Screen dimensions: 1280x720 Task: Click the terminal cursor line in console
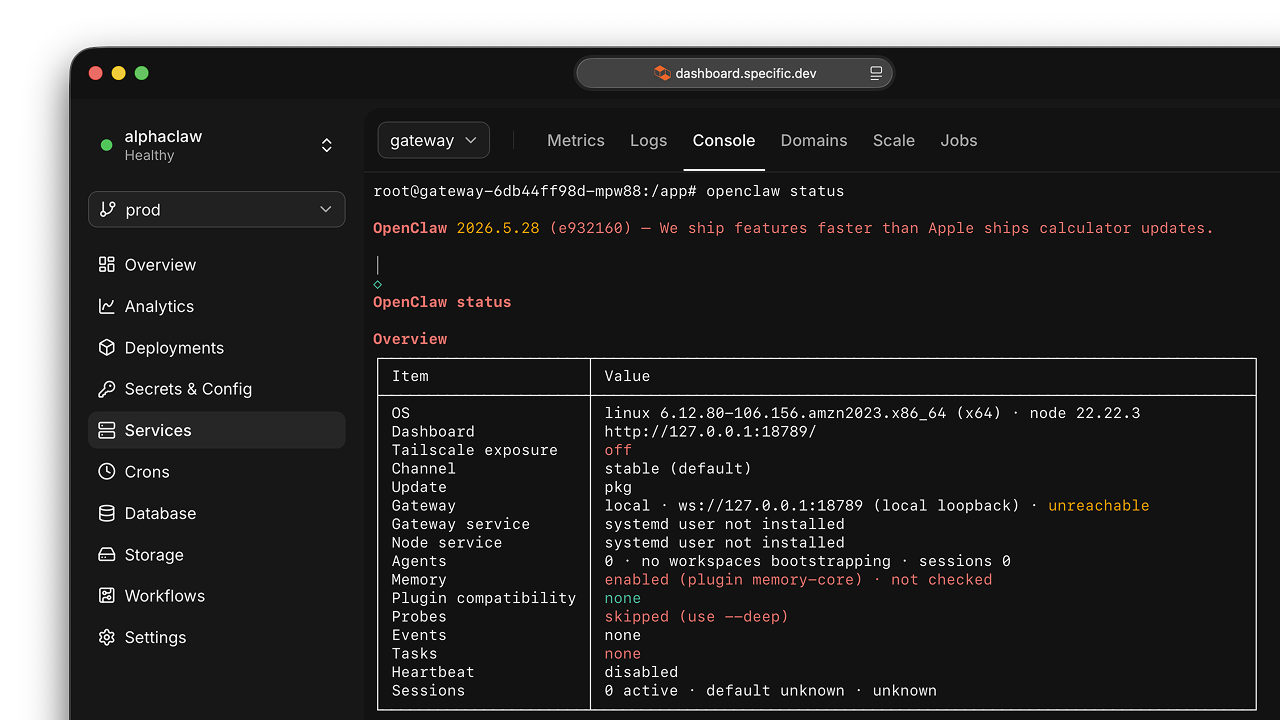377,265
